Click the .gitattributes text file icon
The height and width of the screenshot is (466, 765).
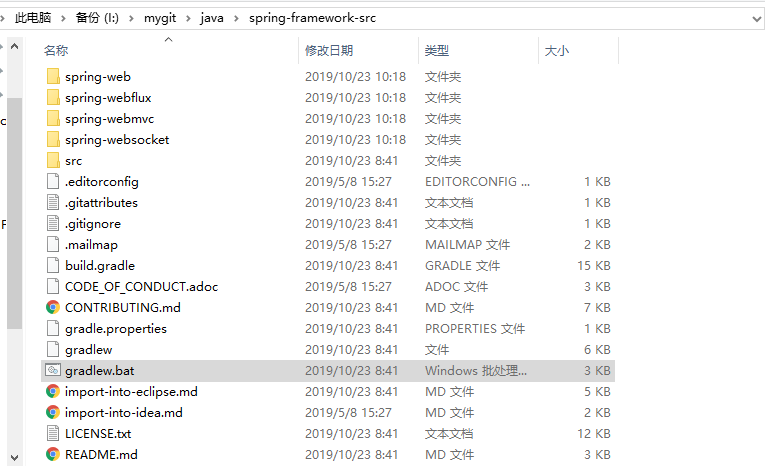(53, 203)
